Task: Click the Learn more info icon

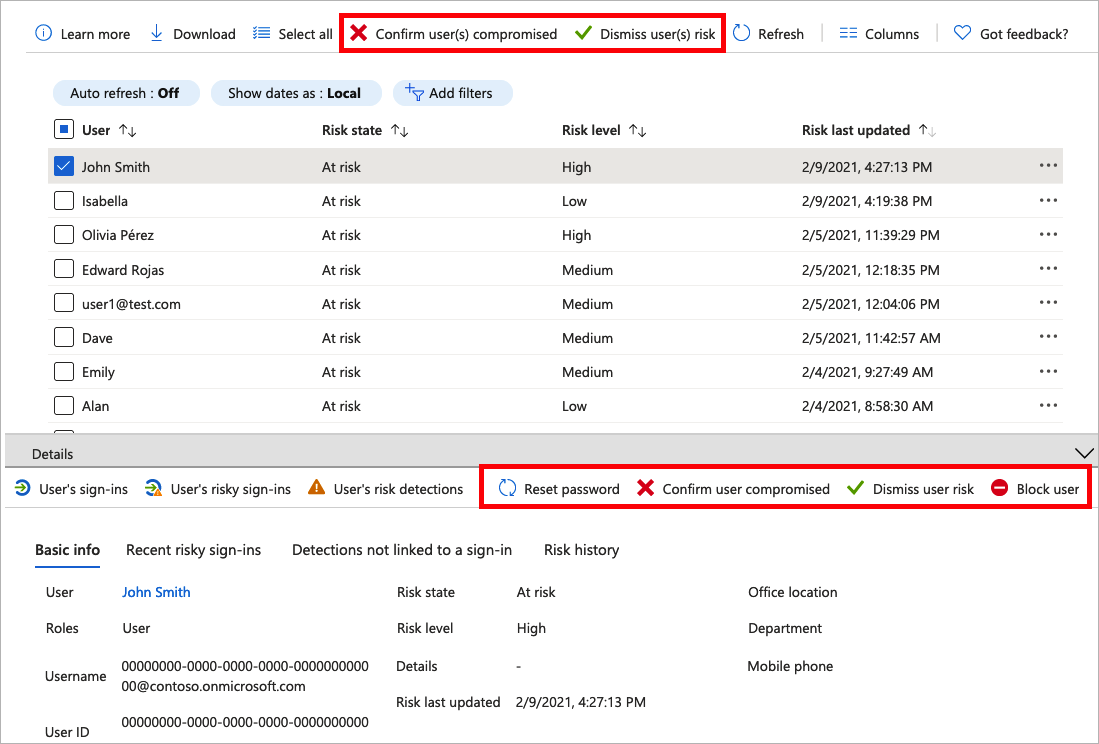Action: click(x=43, y=33)
